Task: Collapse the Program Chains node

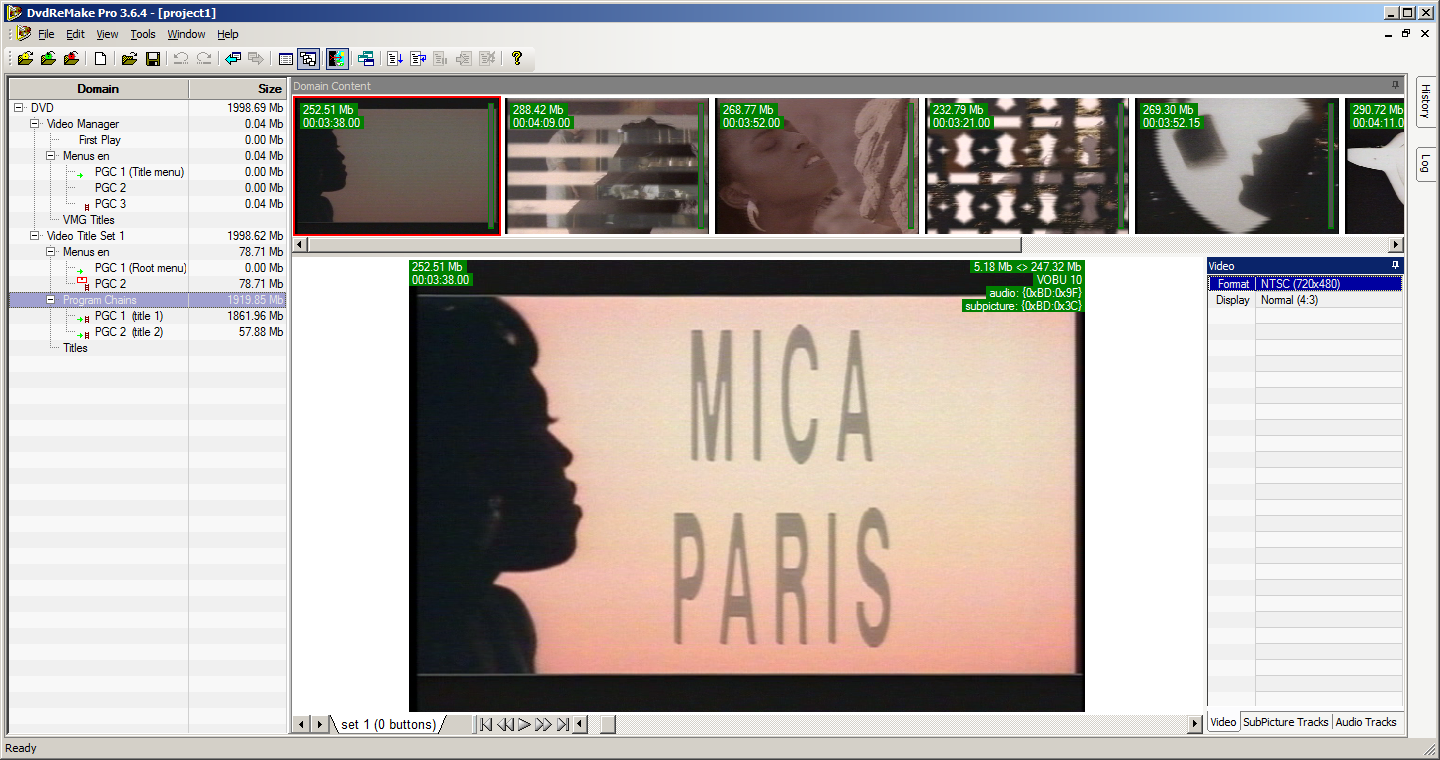Action: (51, 300)
